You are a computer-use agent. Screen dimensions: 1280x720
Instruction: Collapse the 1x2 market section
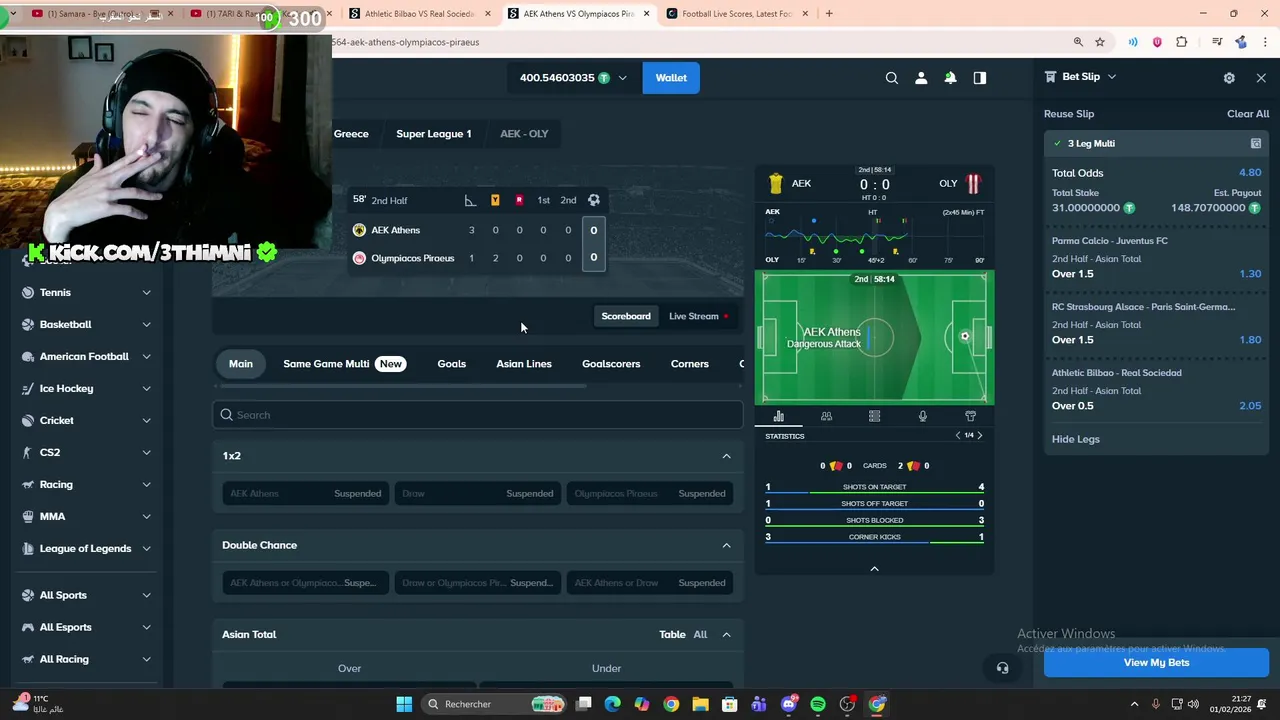tap(727, 456)
